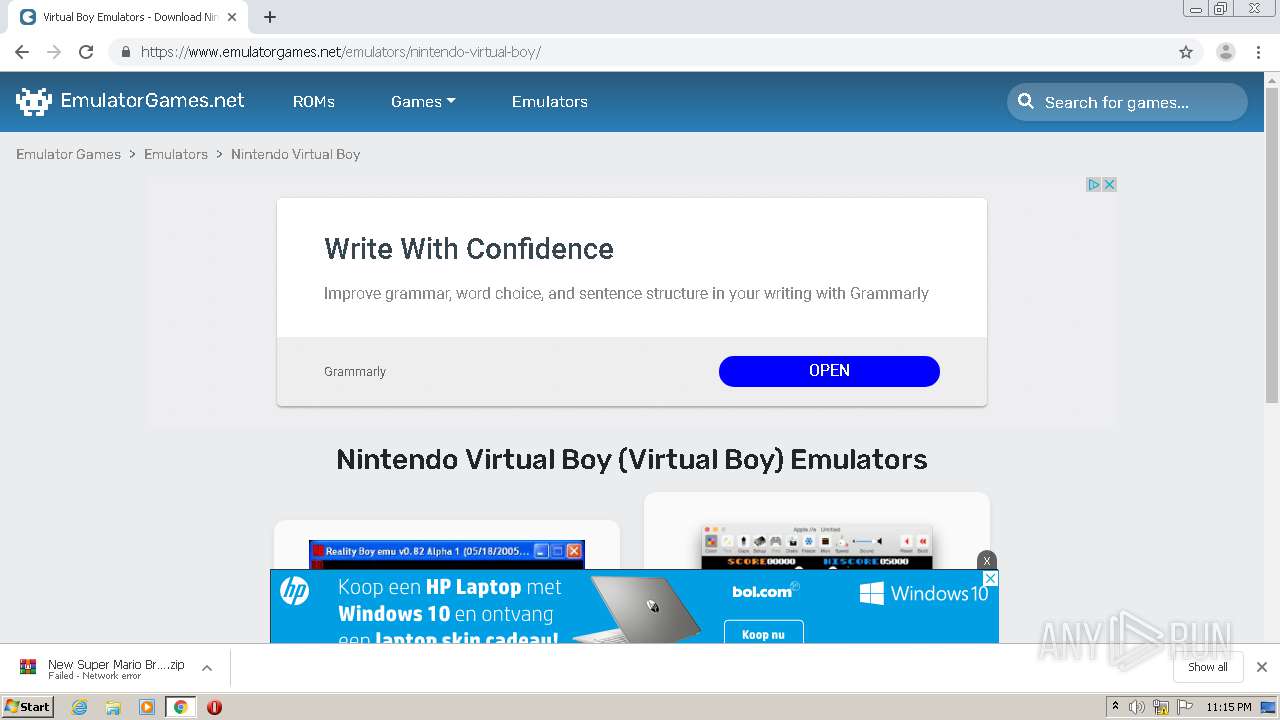Click the Windows 10 logo in banner

point(924,594)
